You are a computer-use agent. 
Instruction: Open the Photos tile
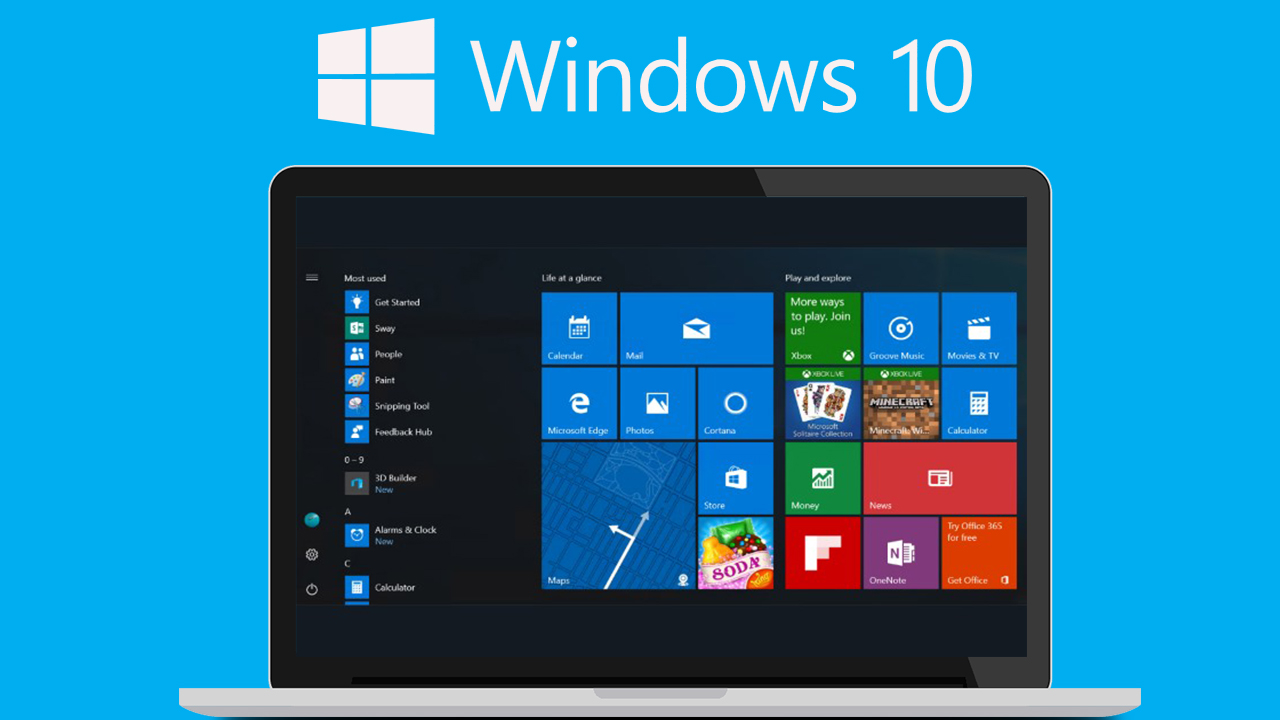[657, 403]
